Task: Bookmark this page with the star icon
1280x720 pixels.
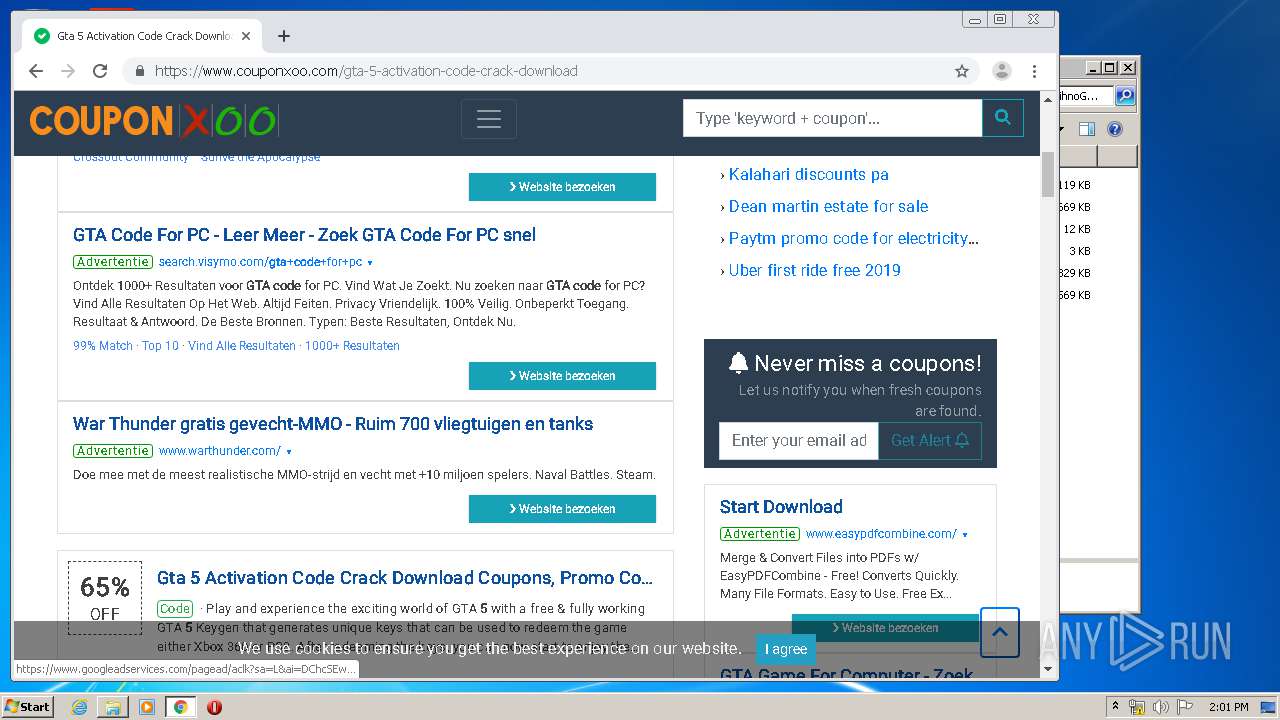Action: [962, 71]
